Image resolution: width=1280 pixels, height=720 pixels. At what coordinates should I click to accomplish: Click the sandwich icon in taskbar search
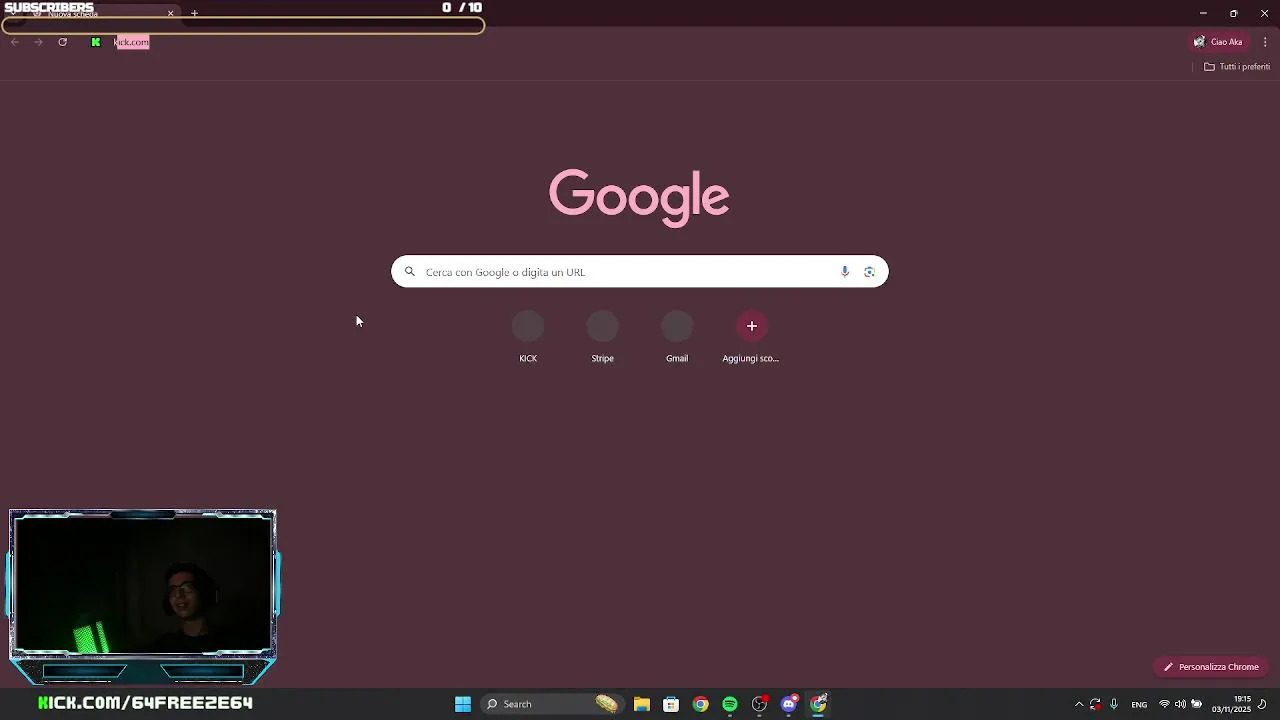tap(607, 704)
